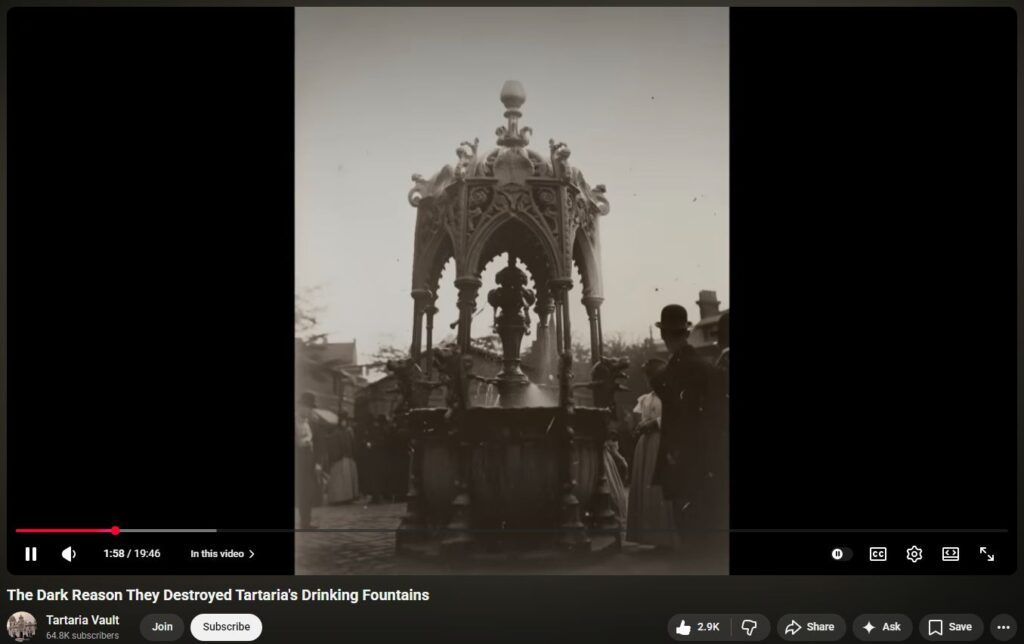This screenshot has width=1024, height=644.
Task: Click the Tartaria Vault channel name
Action: (x=82, y=620)
